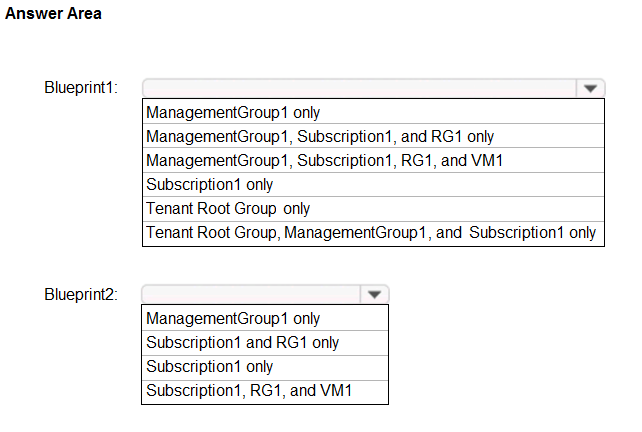Choose 'ManagementGroup1, Subscription1, and RG1 only' for Blueprint1
The width and height of the screenshot is (642, 432).
pyautogui.click(x=320, y=136)
